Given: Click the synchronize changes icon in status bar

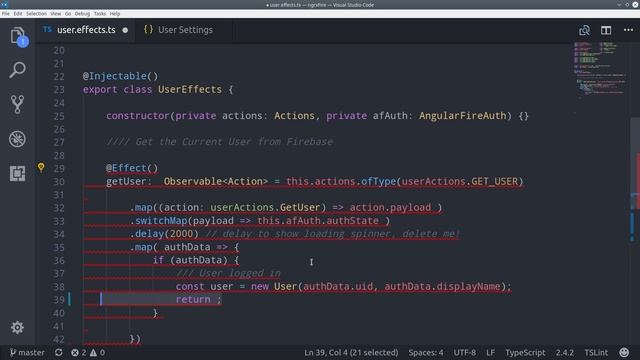Looking at the screenshot, I should [58, 352].
